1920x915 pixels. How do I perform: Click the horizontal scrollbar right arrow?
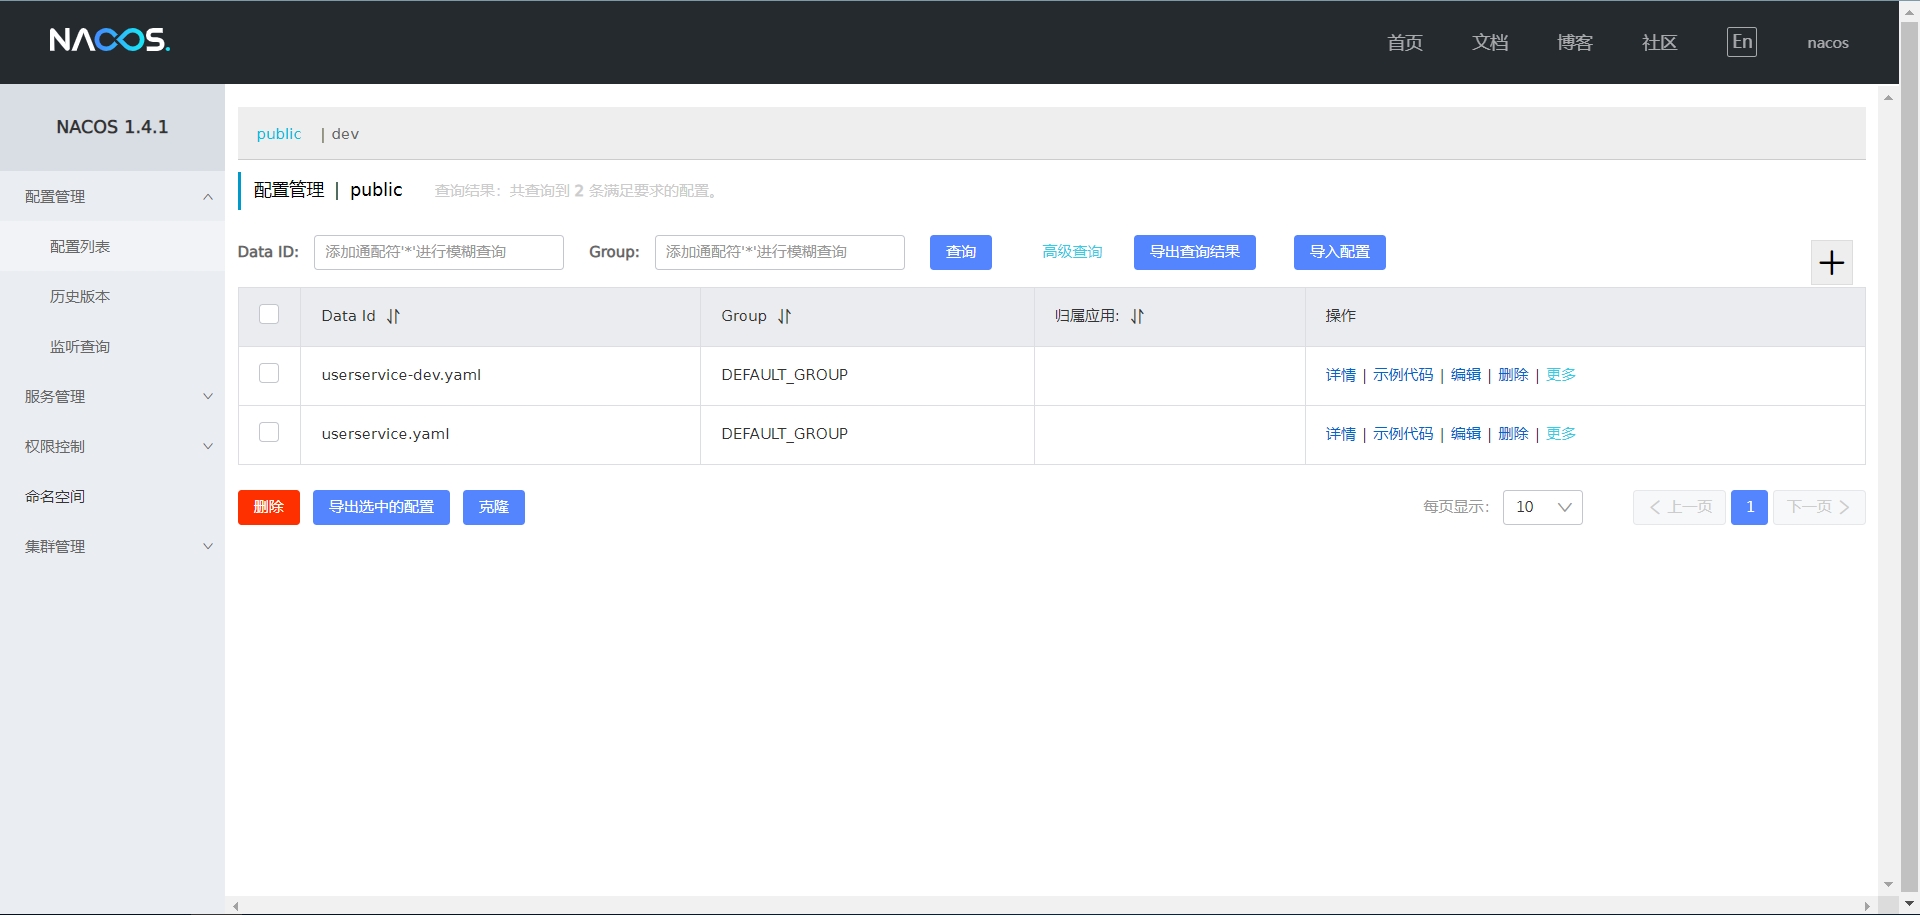pos(1867,906)
